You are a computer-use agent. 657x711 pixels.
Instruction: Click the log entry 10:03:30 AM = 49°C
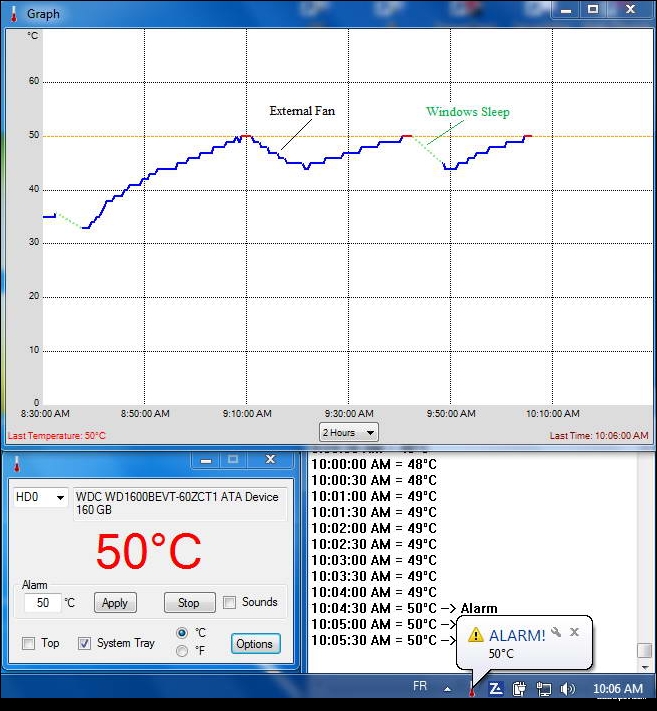[374, 576]
